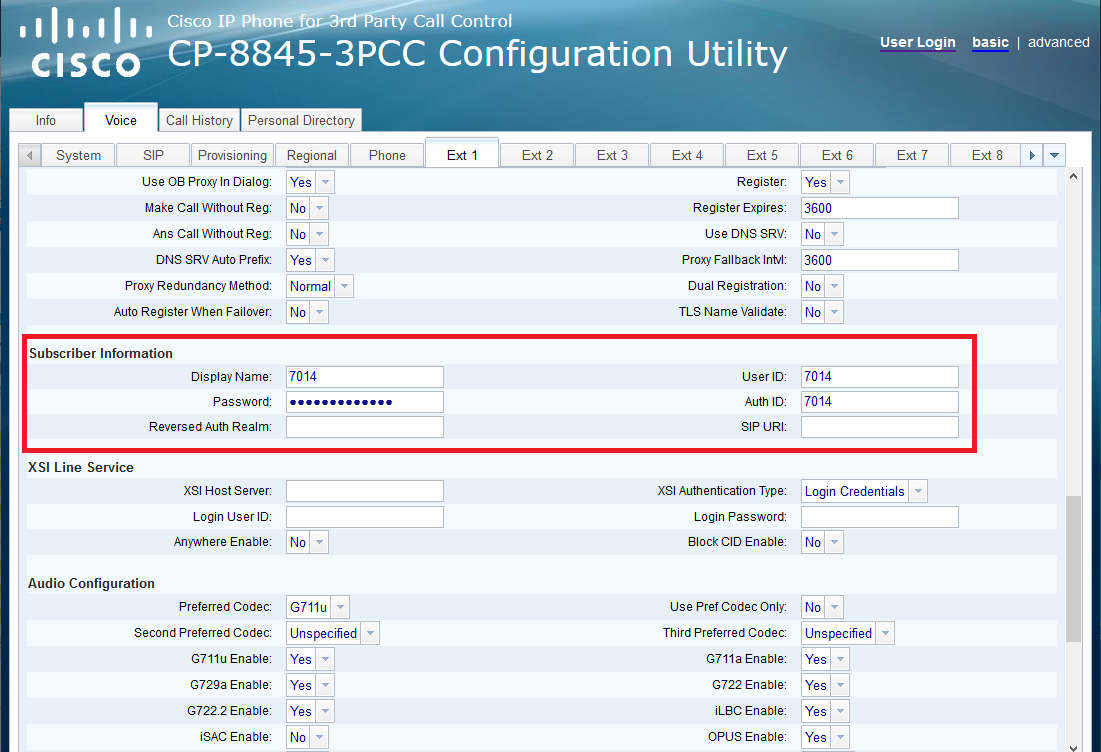
Task: Switch to the Call History tab
Action: [x=199, y=120]
